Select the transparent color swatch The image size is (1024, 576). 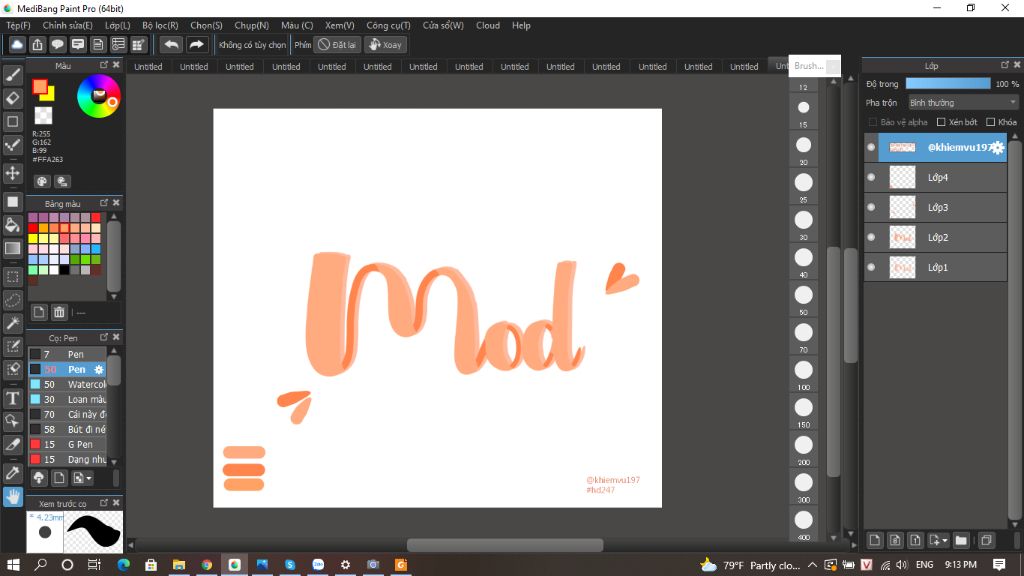pyautogui.click(x=43, y=116)
